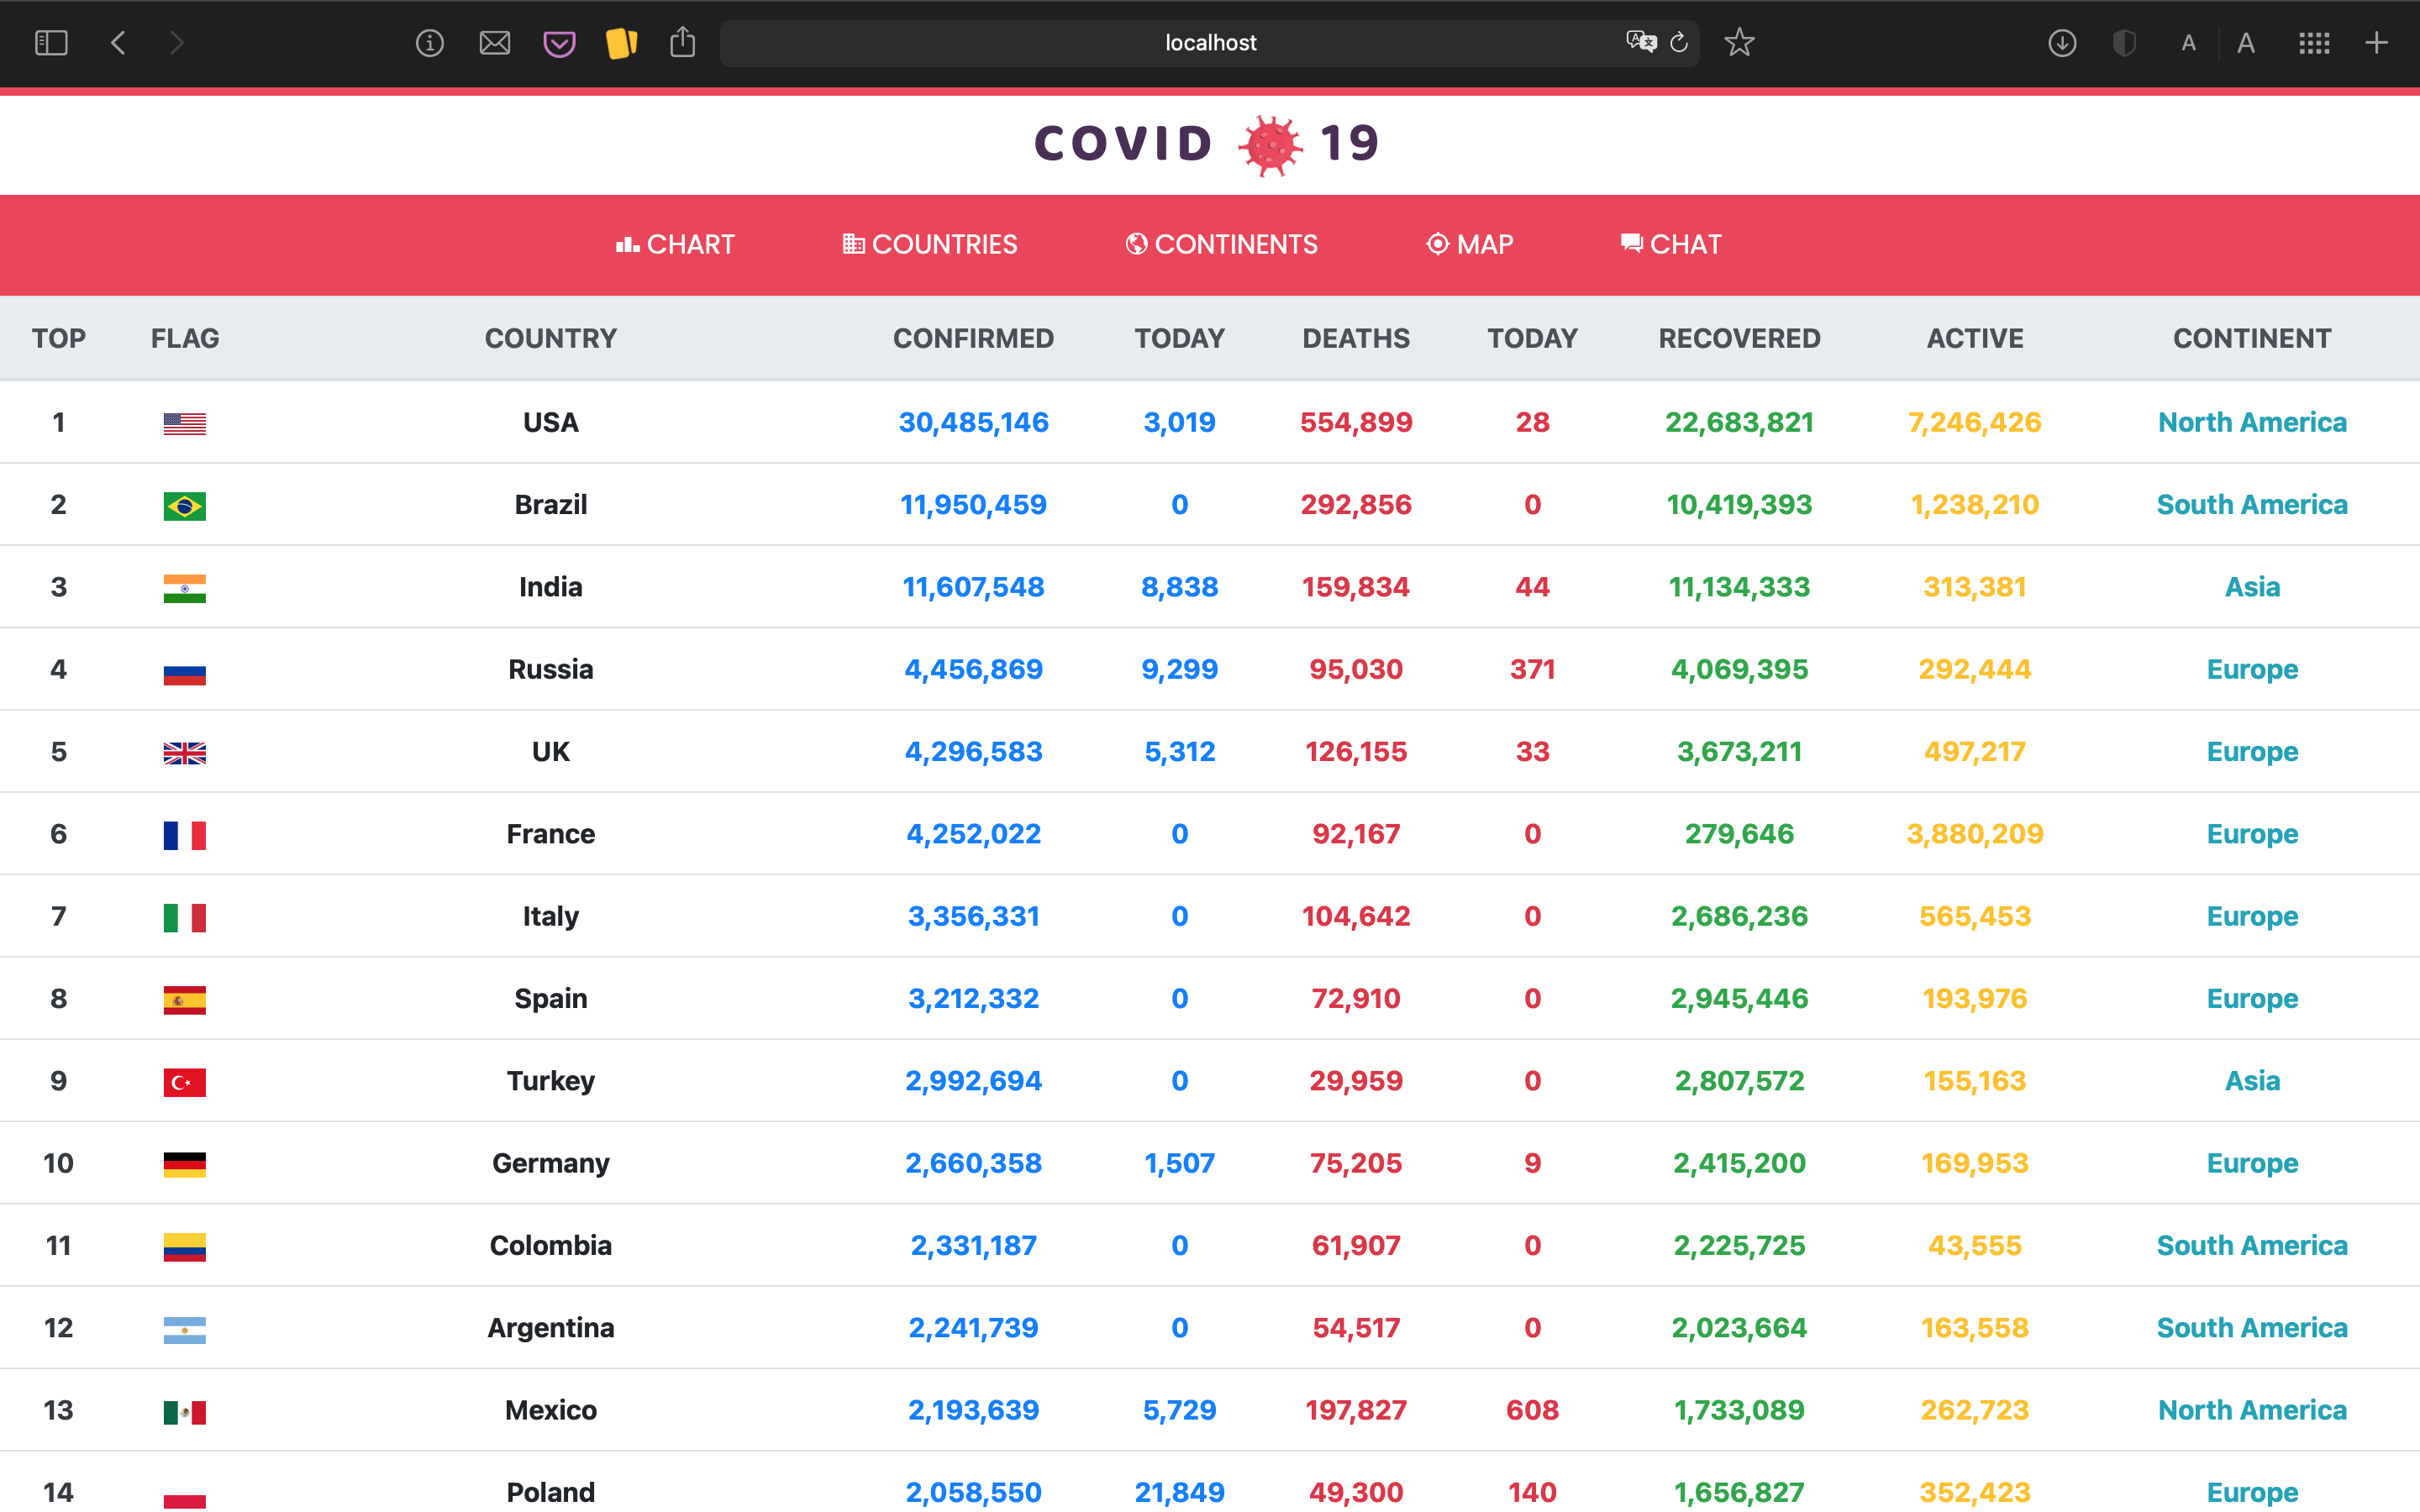Open the CONTINENTS nav tab
The image size is (2420, 1512).
pyautogui.click(x=1221, y=245)
